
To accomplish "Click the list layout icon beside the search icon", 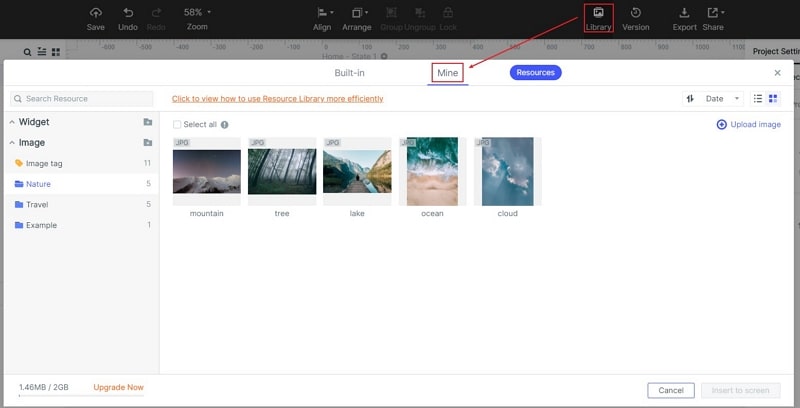I will click(x=42, y=52).
